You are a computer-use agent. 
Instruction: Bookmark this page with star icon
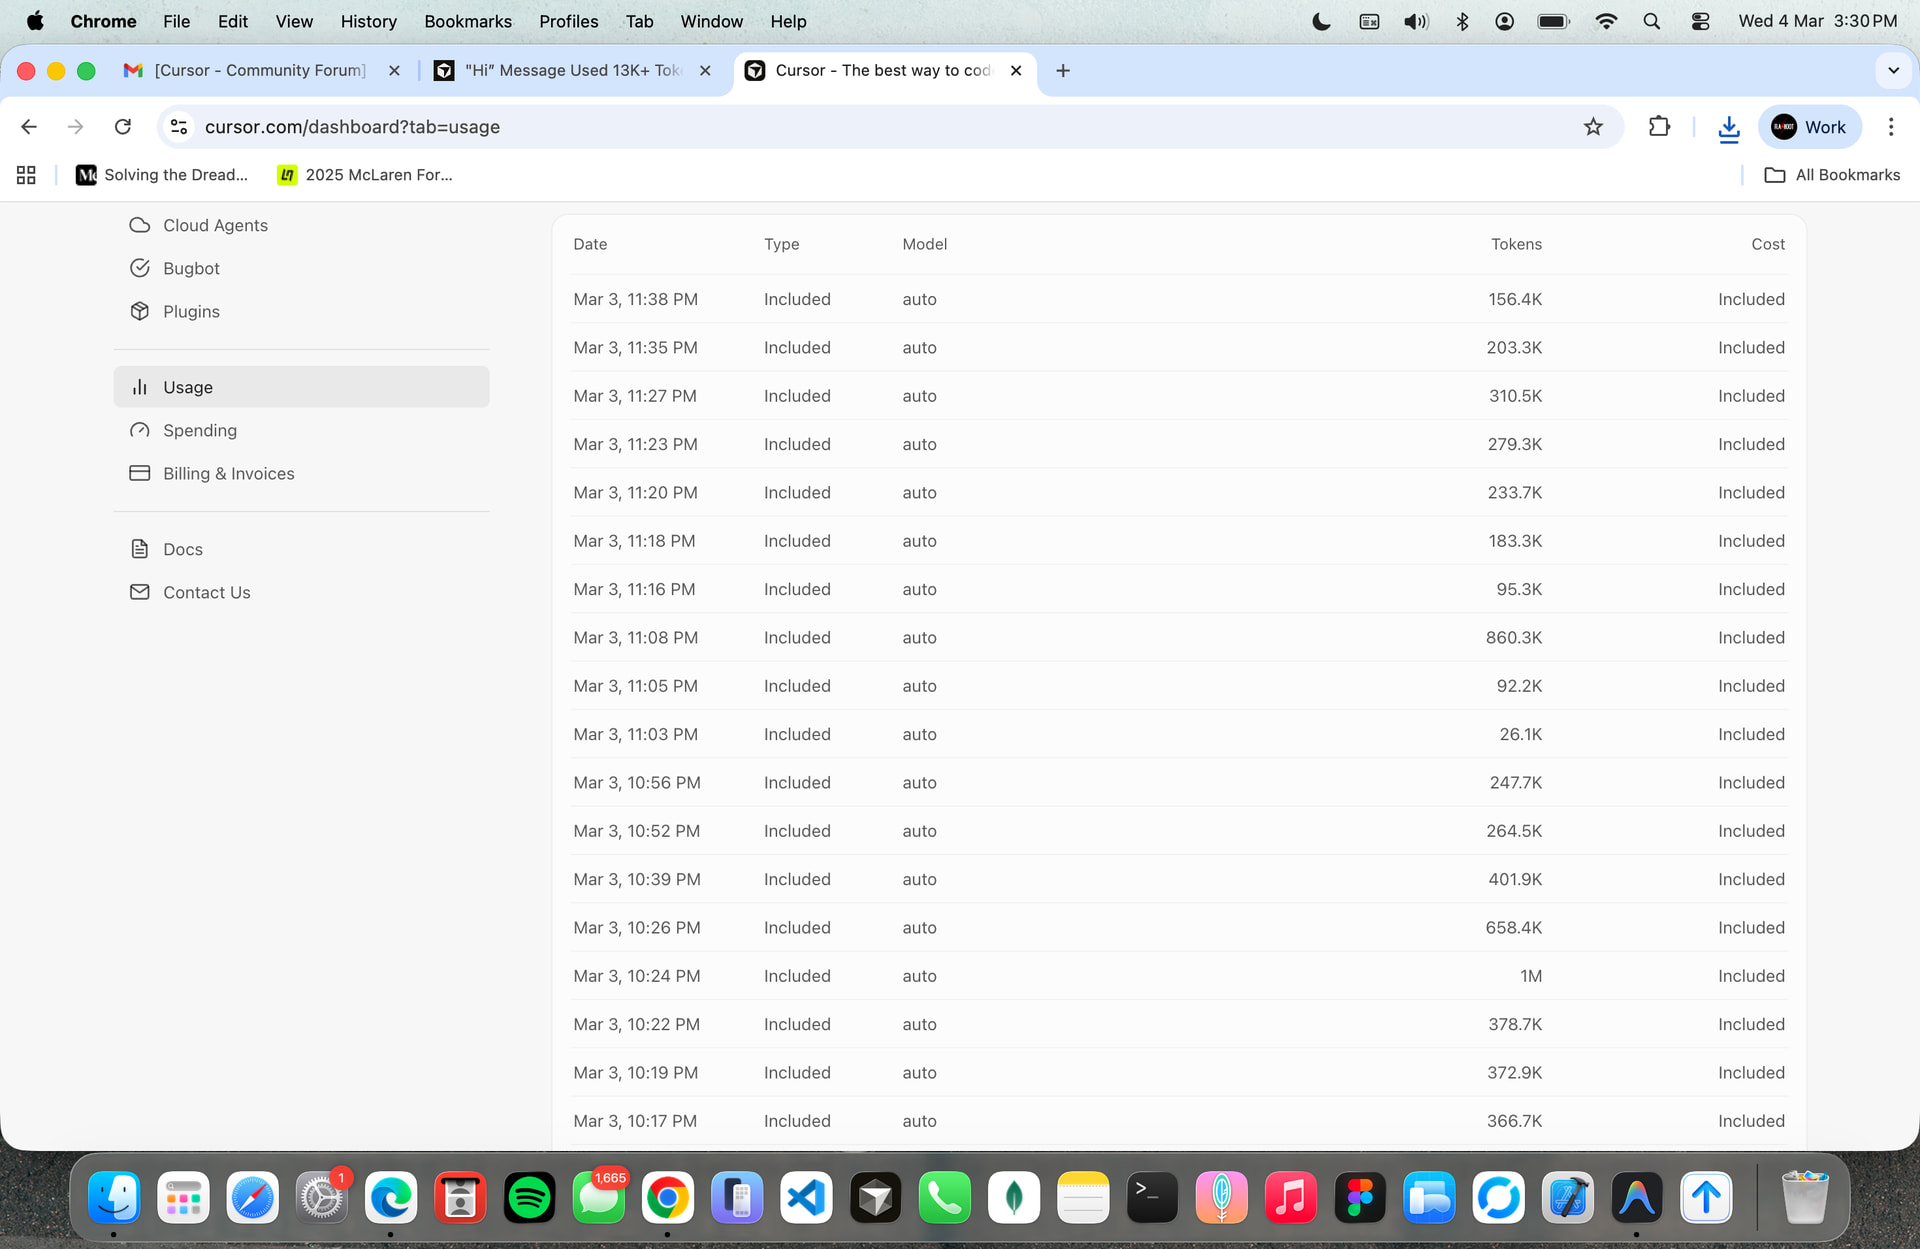tap(1593, 127)
